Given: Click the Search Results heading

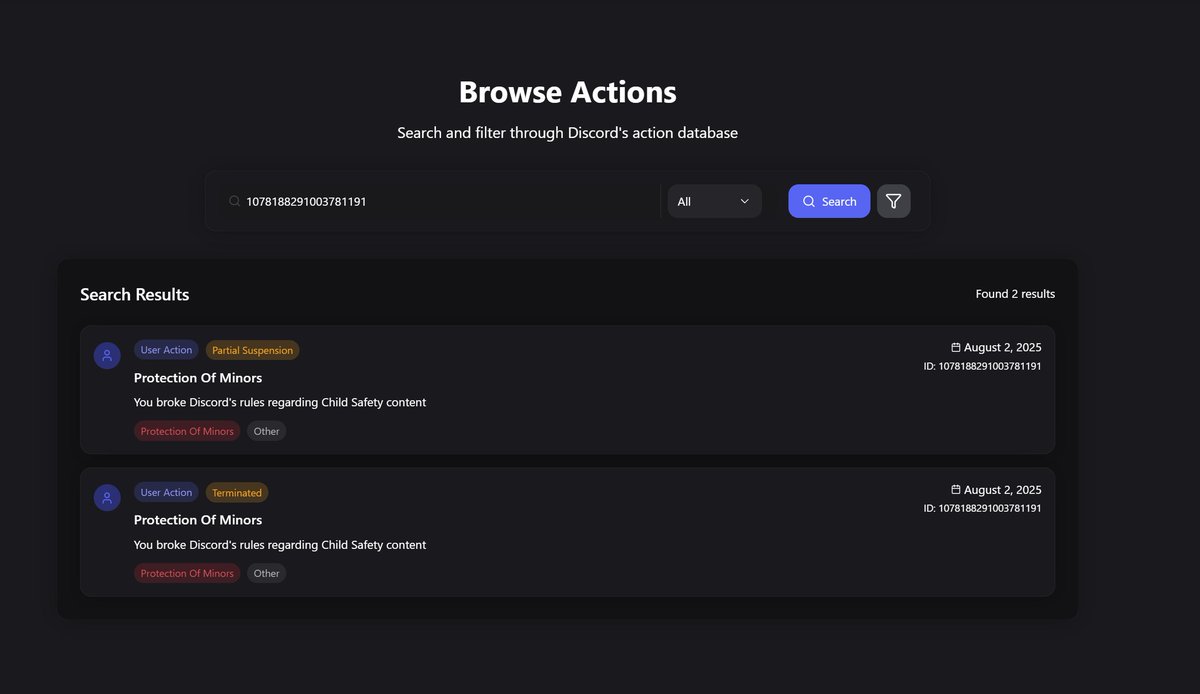Looking at the screenshot, I should [x=135, y=294].
